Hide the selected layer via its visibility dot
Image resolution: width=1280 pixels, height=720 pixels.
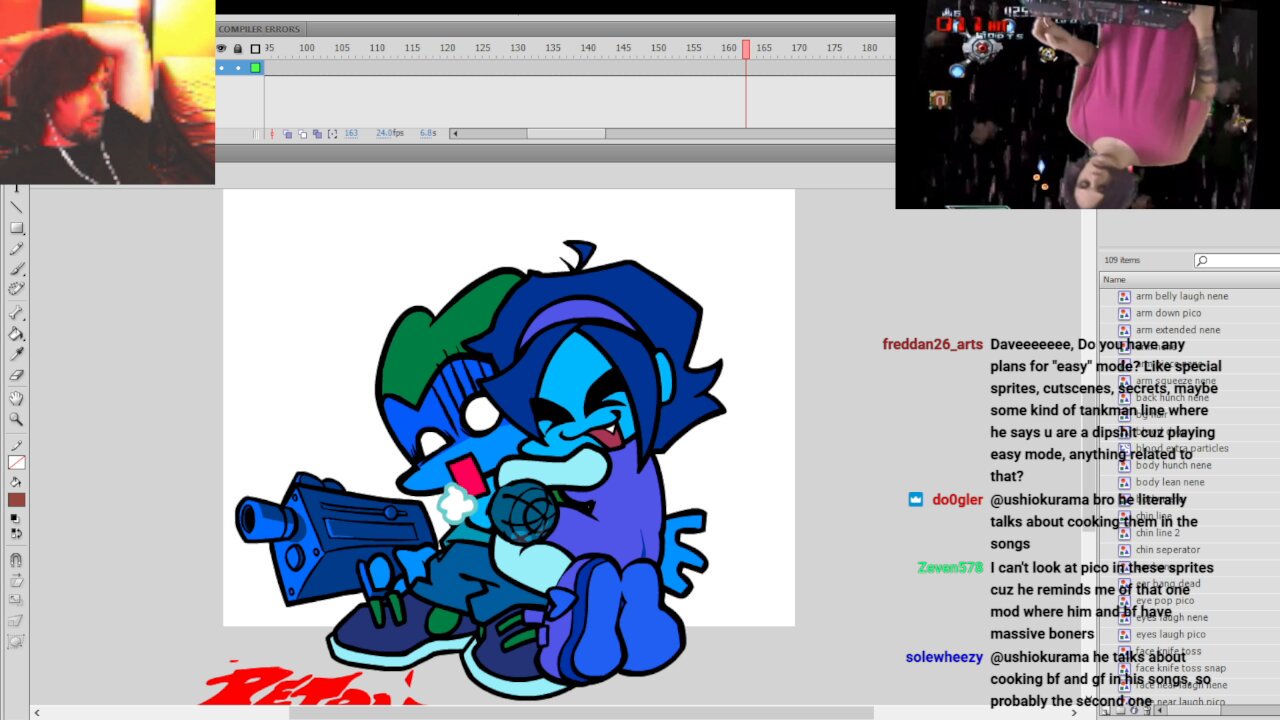point(222,68)
